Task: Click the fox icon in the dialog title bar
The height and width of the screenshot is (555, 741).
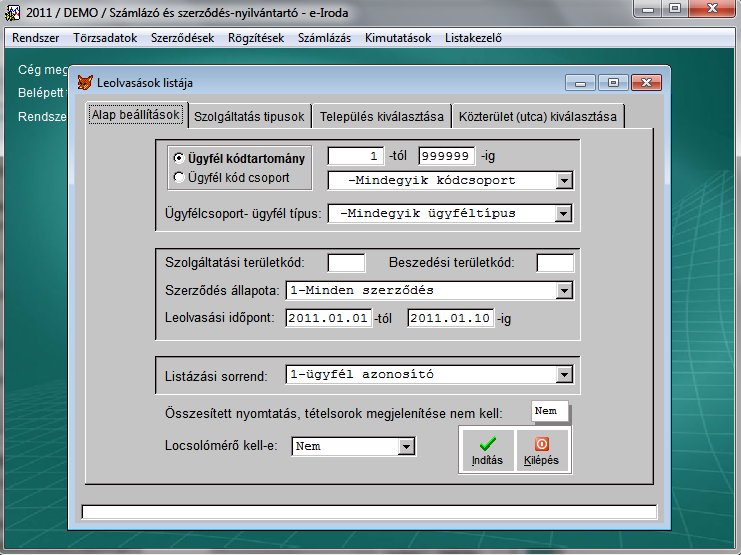Action: tap(87, 82)
